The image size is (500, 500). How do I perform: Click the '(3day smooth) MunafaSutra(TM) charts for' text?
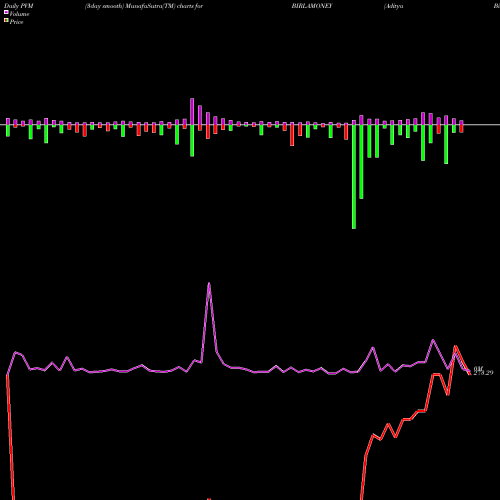(x=144, y=6)
